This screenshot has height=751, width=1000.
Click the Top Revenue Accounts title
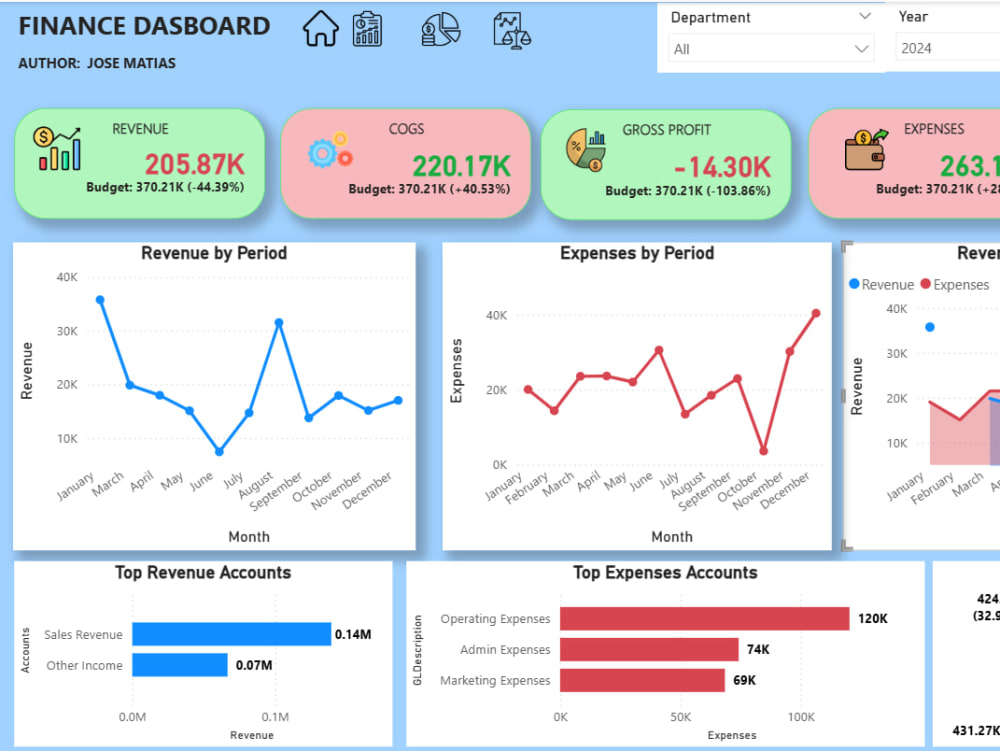[203, 572]
